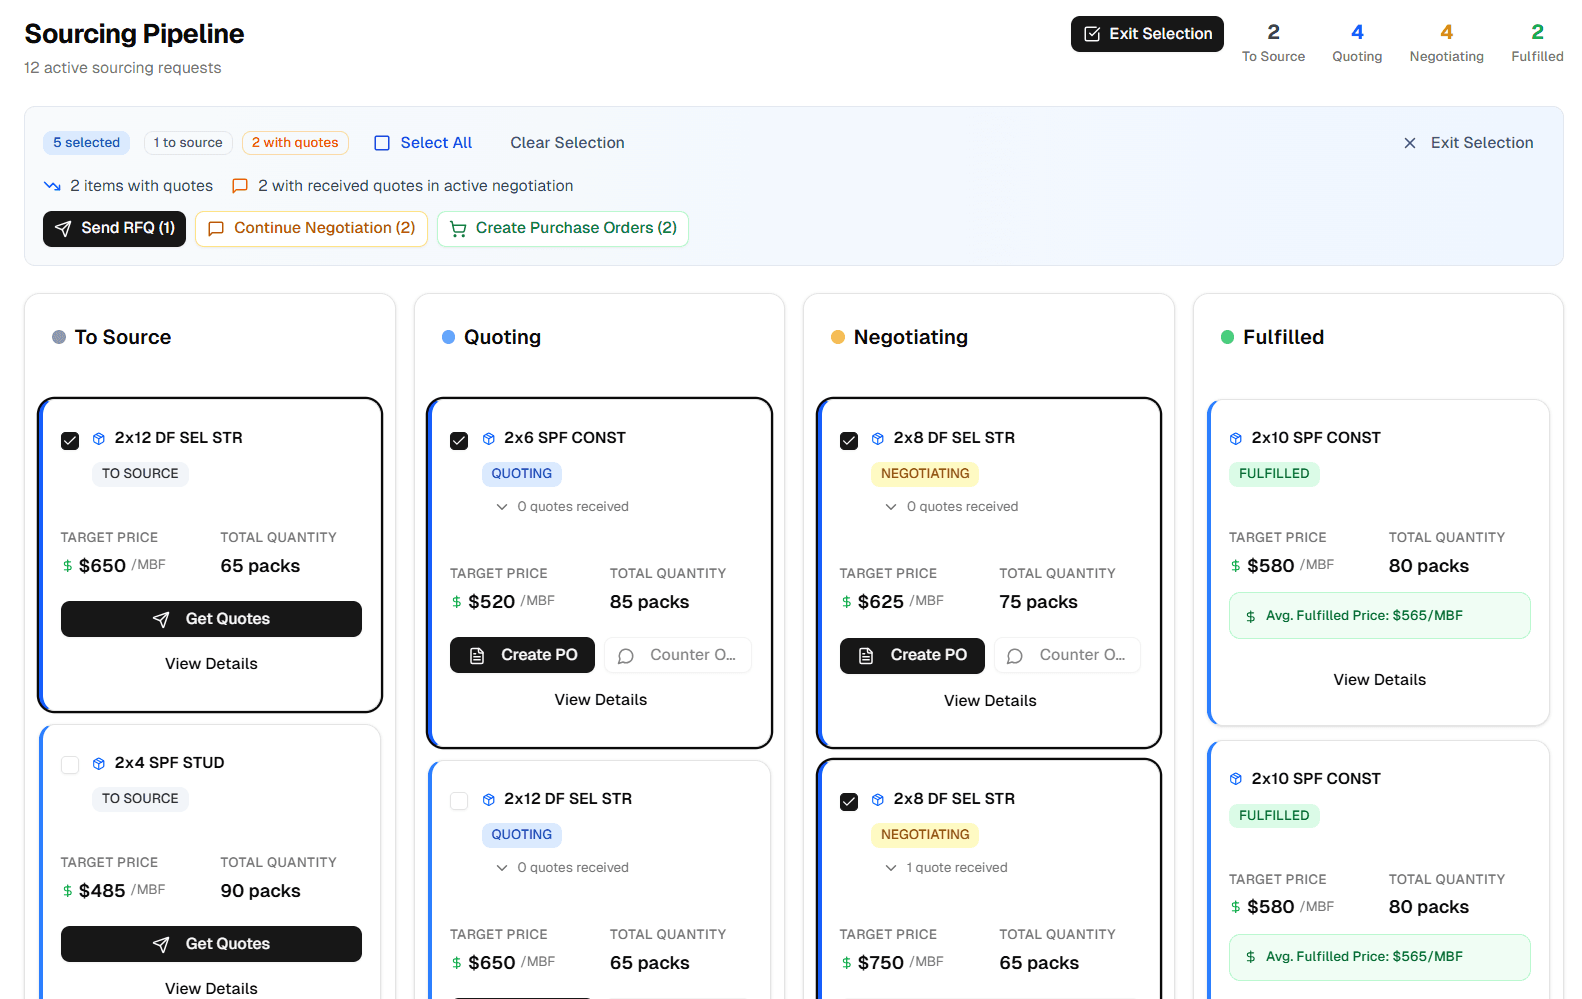Click Create PO on 2x6 SPF CONST card

tap(522, 655)
